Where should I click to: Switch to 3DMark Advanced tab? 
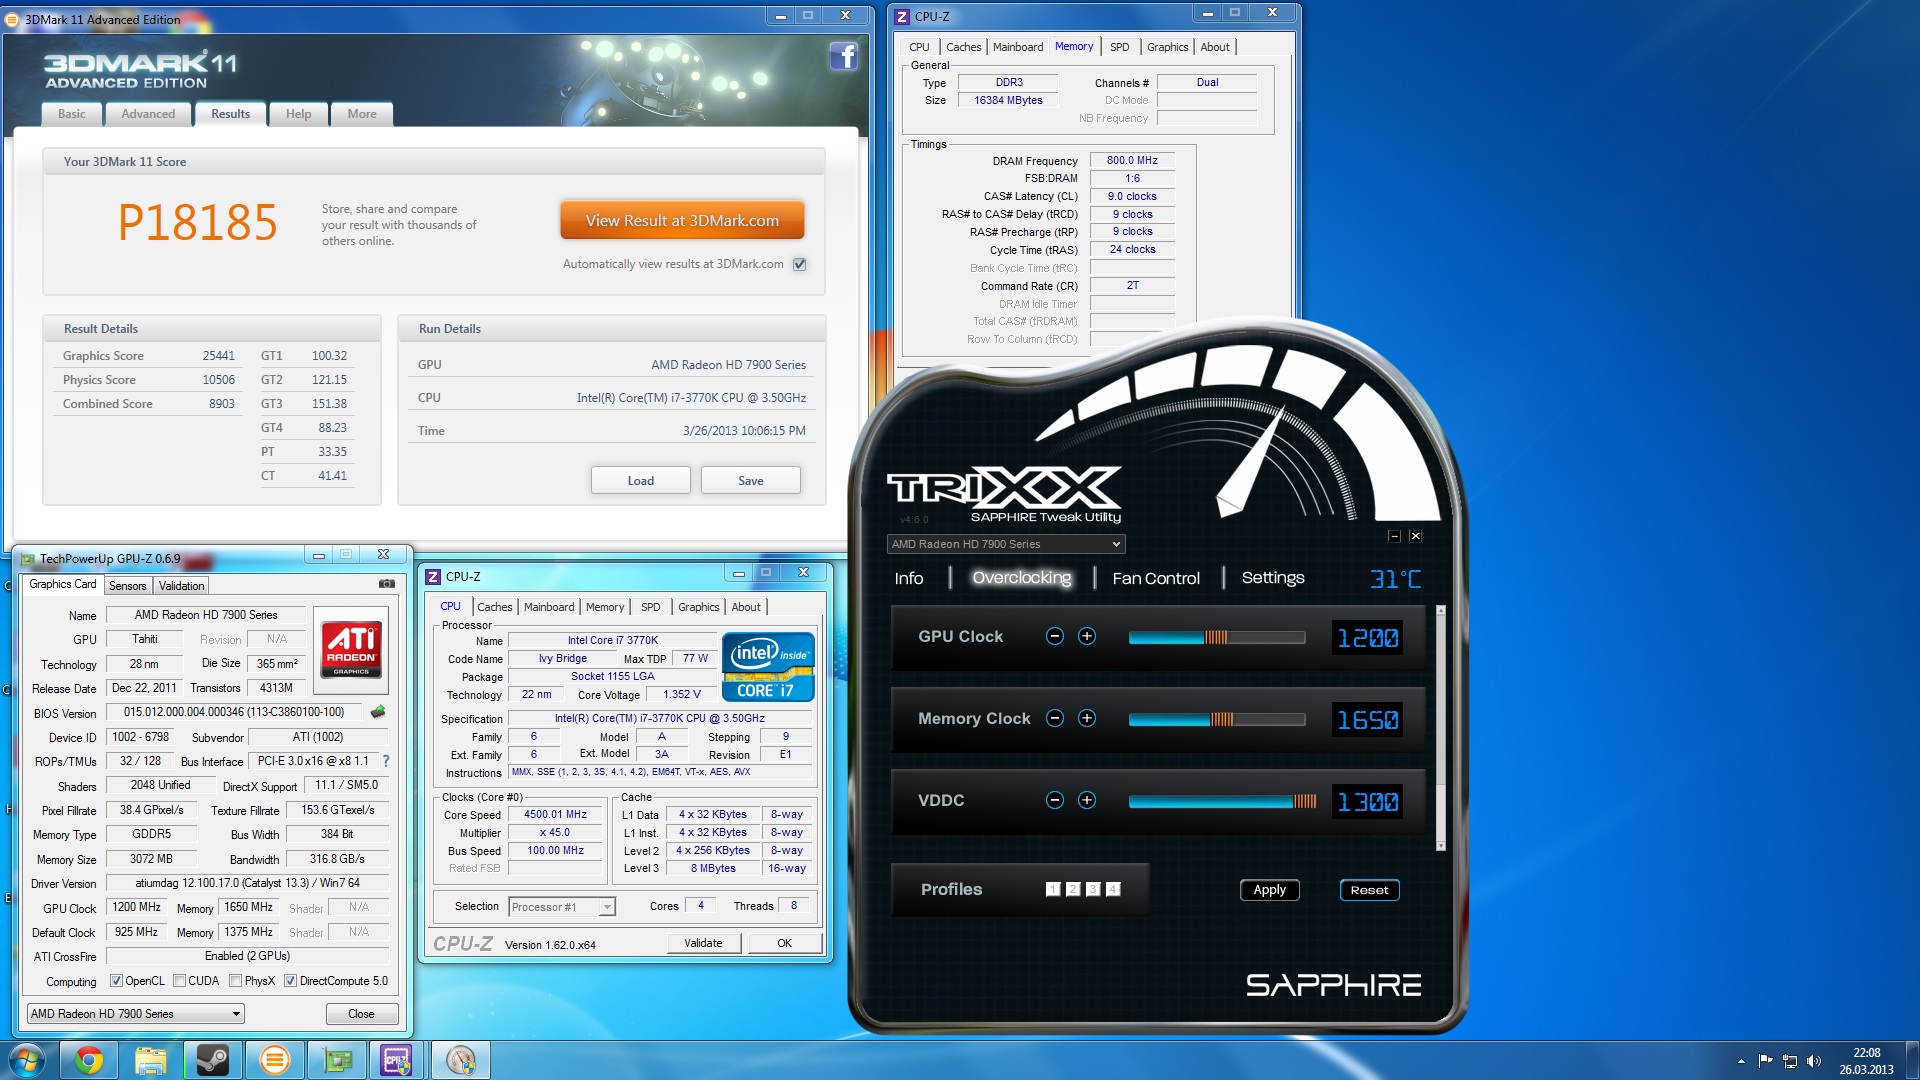click(148, 114)
